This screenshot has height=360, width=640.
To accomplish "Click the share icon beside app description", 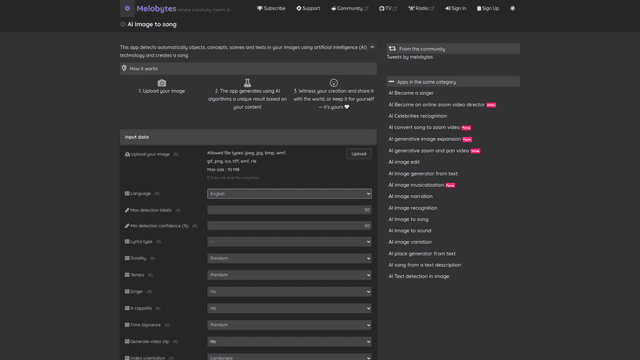I will click(372, 47).
